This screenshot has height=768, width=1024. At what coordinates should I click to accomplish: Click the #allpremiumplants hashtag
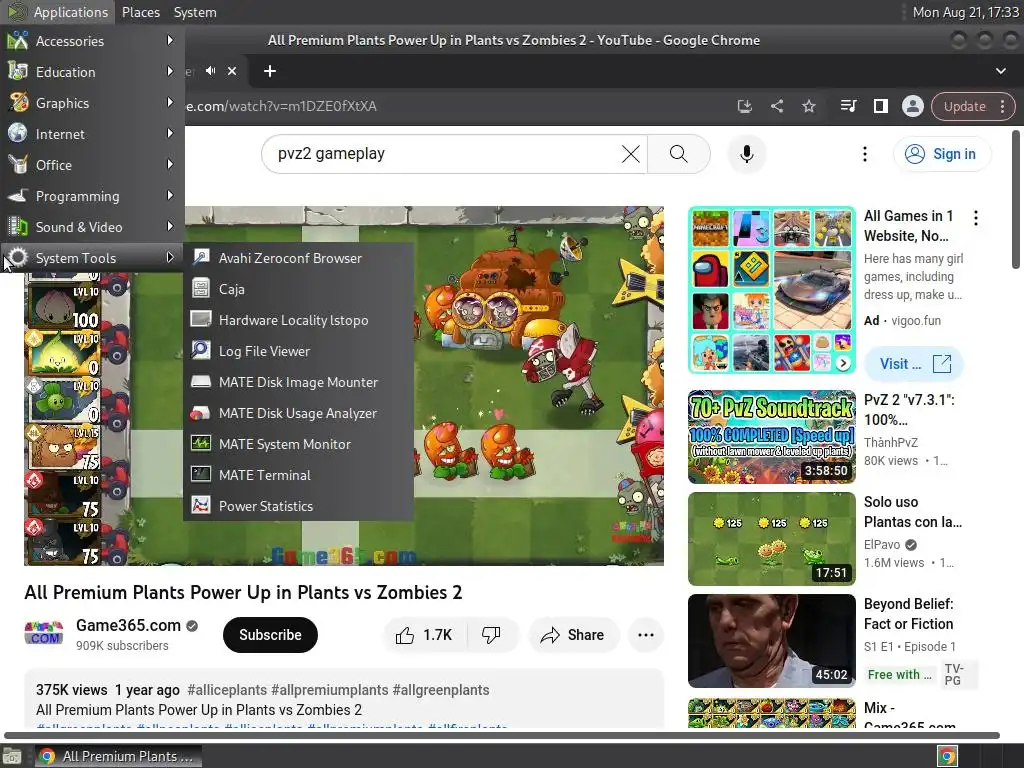[x=329, y=690]
